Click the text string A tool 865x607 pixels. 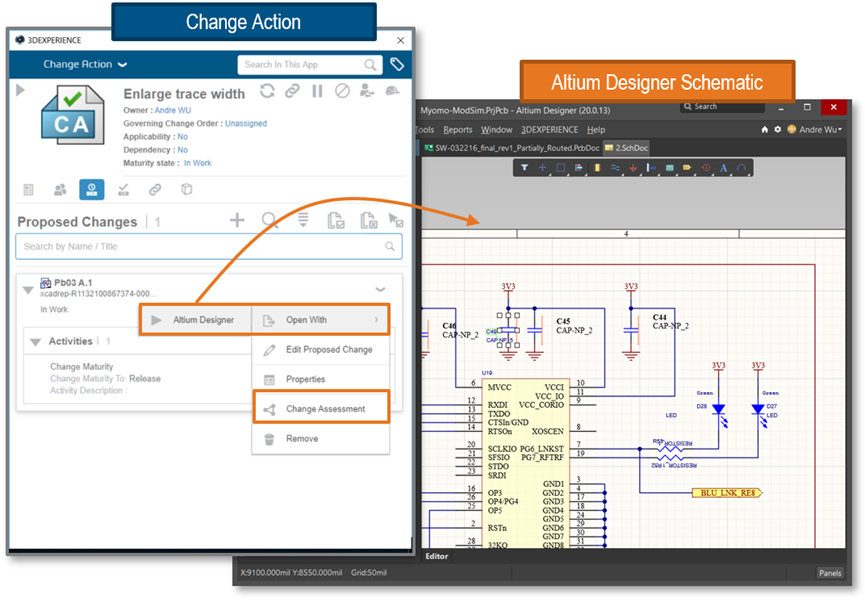pos(724,168)
